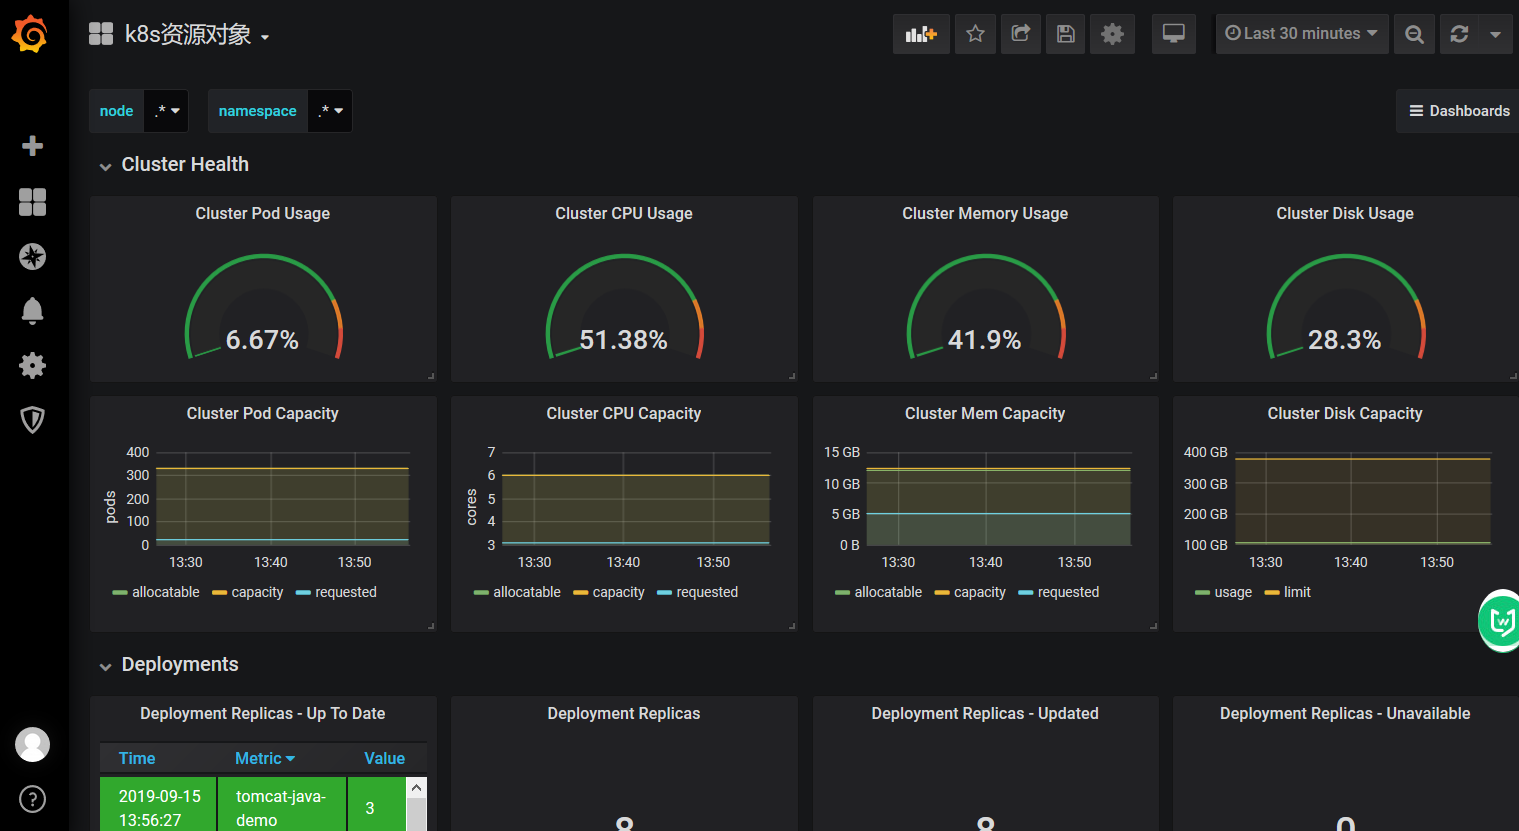Image resolution: width=1519 pixels, height=831 pixels.
Task: Click the 41.9% memory usage gauge
Action: tap(985, 308)
